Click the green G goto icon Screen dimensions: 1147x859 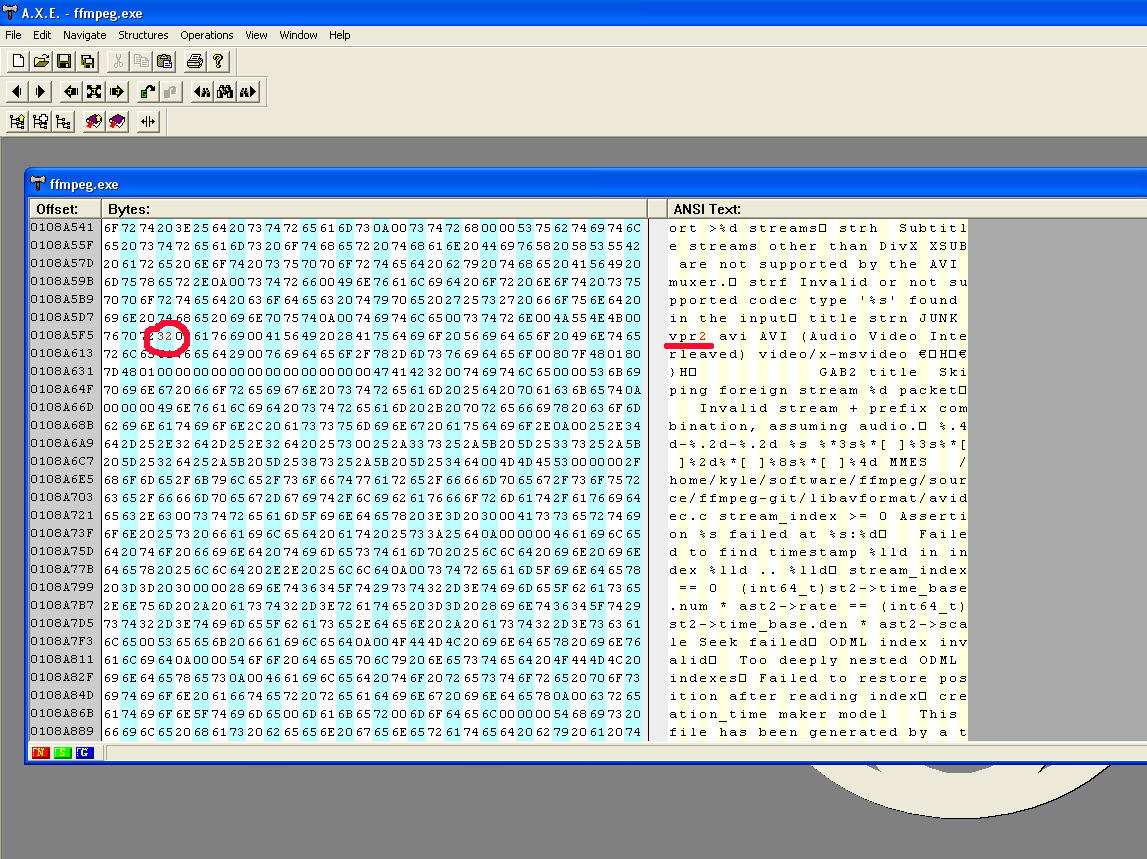click(147, 91)
